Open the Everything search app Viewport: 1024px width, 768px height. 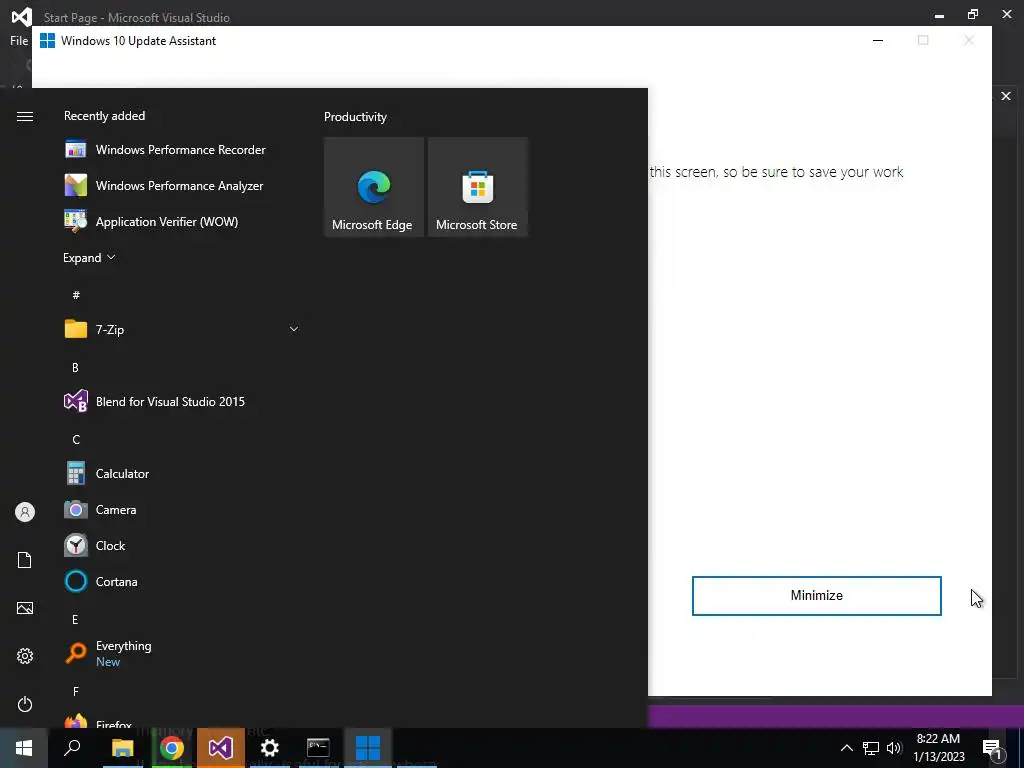pos(181,653)
